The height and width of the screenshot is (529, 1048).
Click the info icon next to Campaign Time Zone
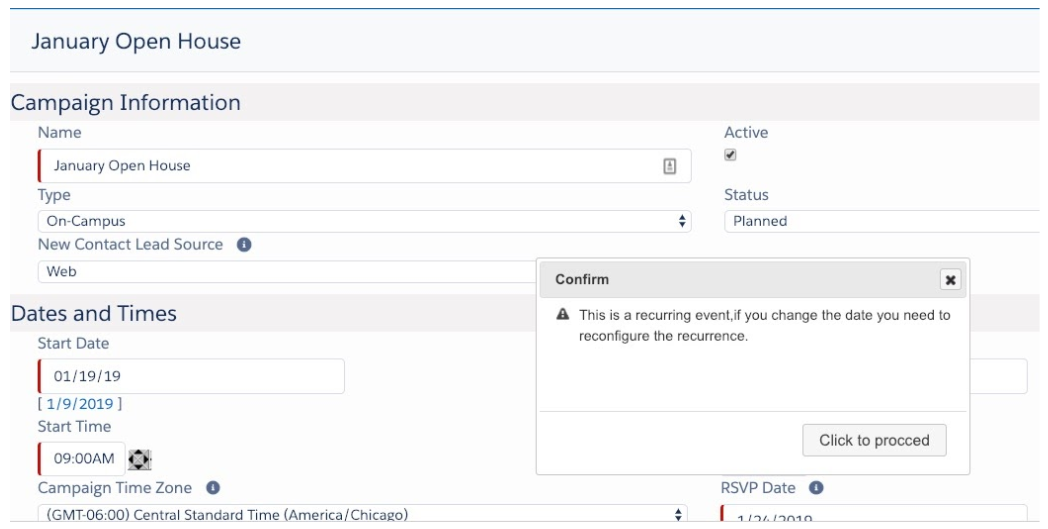click(x=213, y=488)
